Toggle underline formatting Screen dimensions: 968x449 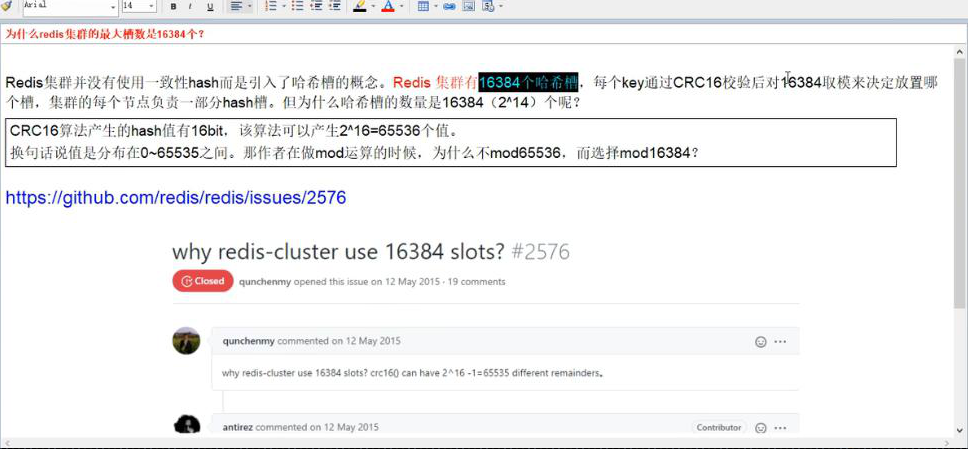(x=210, y=6)
